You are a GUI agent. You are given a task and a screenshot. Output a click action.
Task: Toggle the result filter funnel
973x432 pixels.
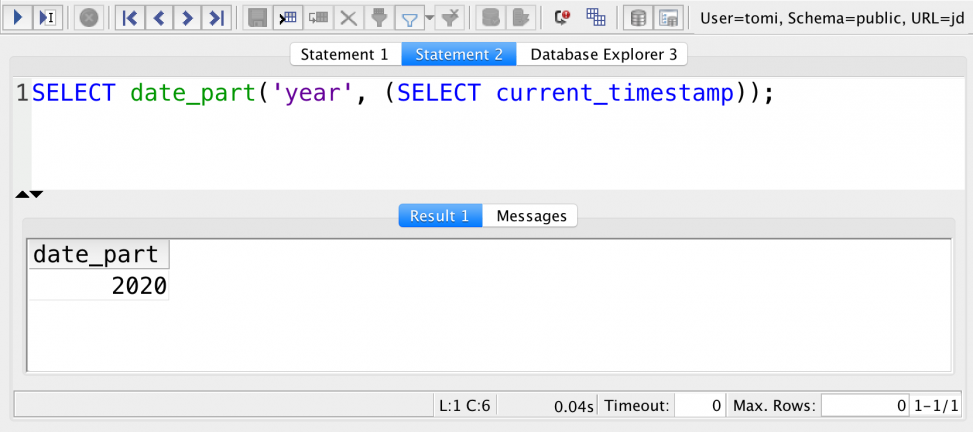[408, 17]
